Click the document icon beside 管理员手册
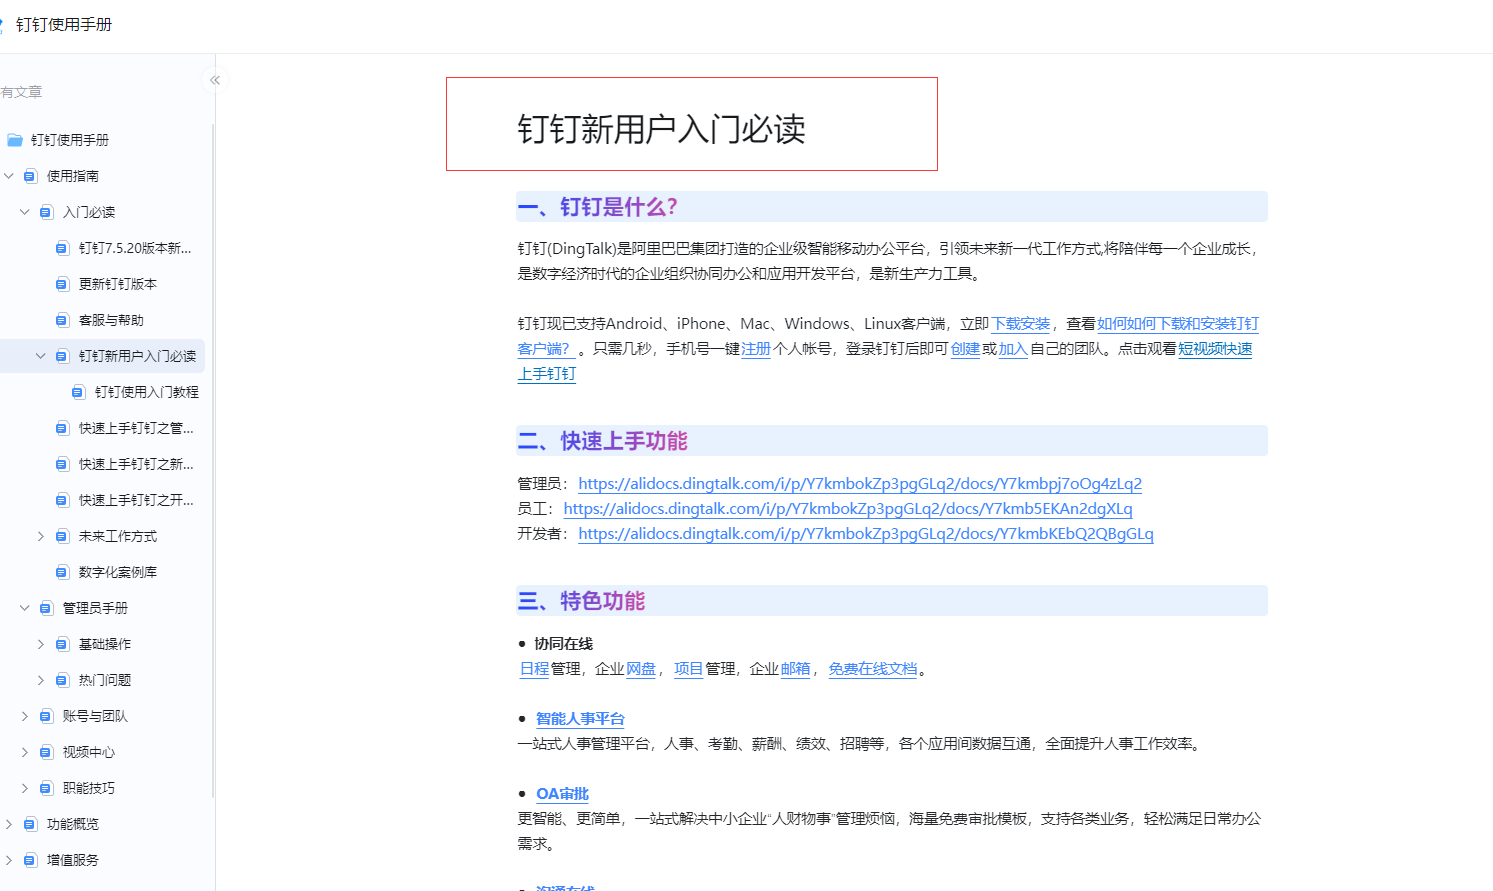Screen dimensions: 1493x891 pos(46,608)
